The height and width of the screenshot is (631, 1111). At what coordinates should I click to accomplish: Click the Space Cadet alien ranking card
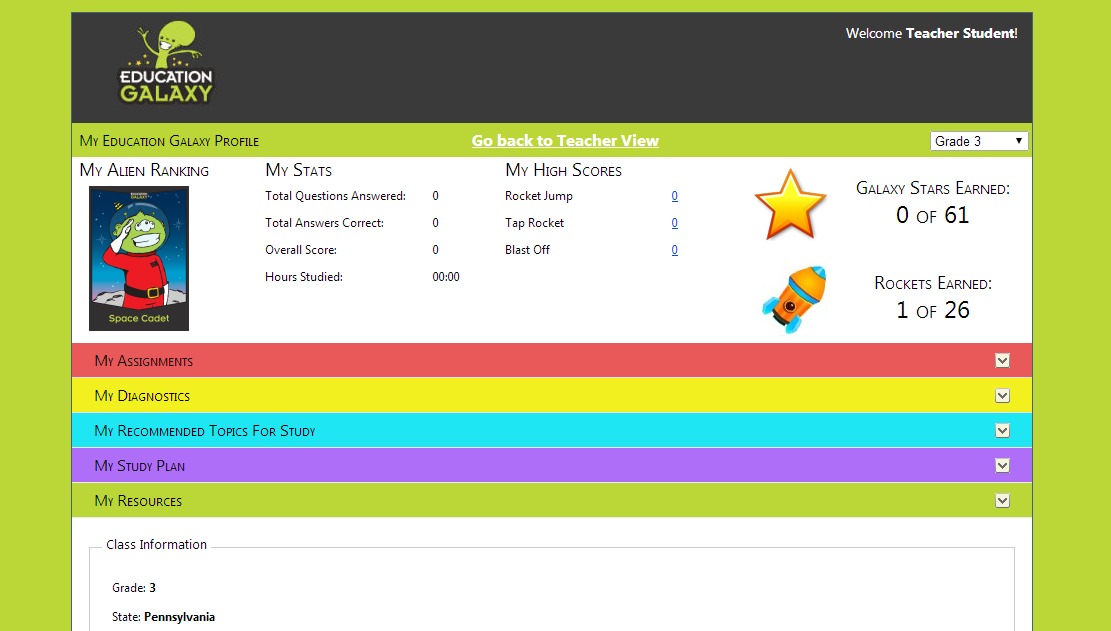pos(139,258)
